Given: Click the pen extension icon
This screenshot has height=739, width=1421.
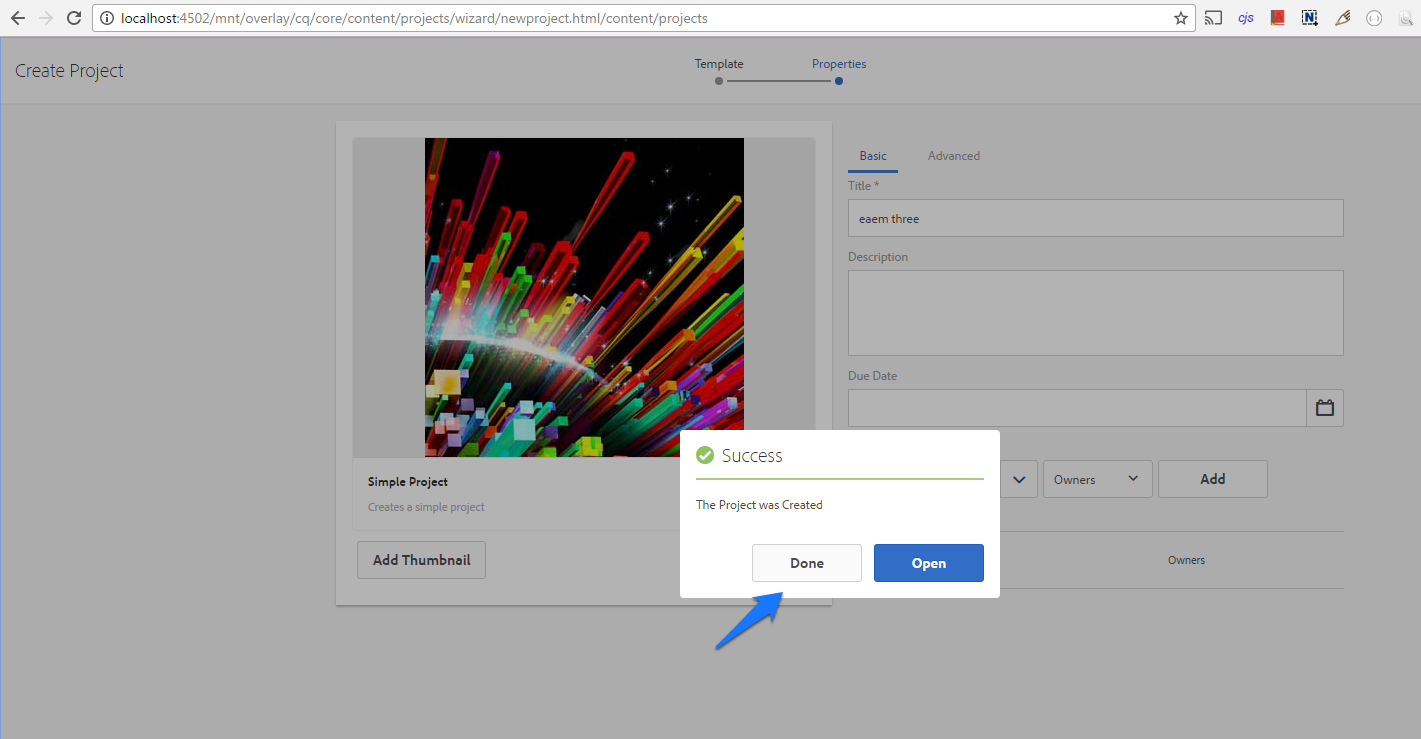Looking at the screenshot, I should point(1342,18).
